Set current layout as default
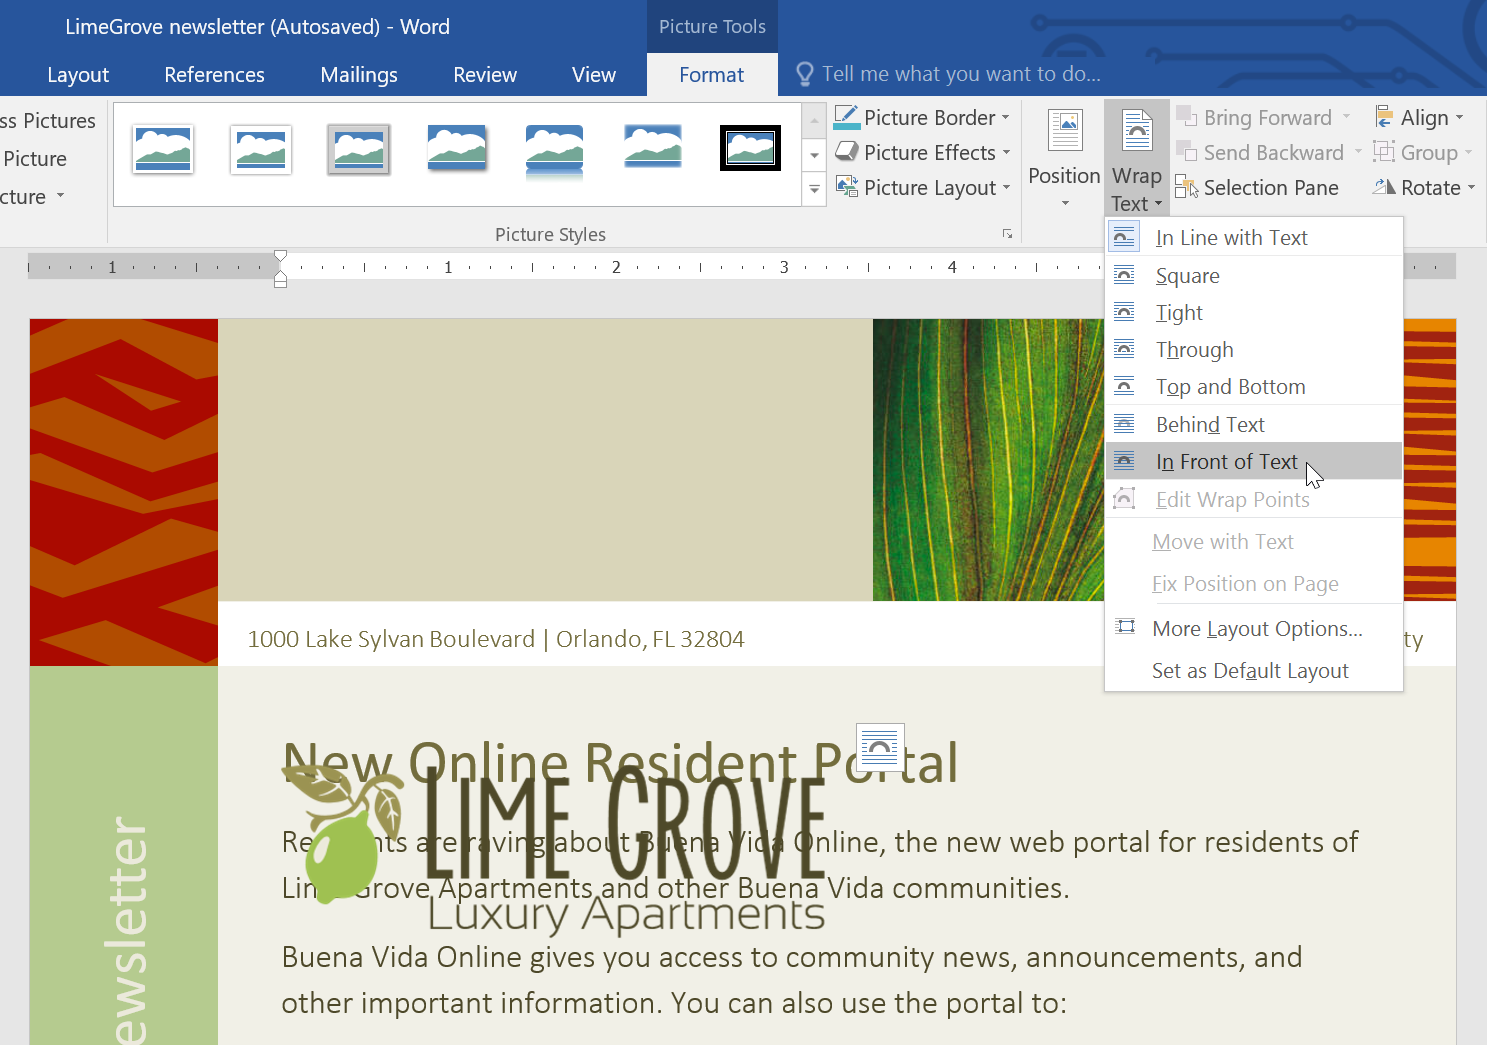The width and height of the screenshot is (1487, 1045). 1250,670
